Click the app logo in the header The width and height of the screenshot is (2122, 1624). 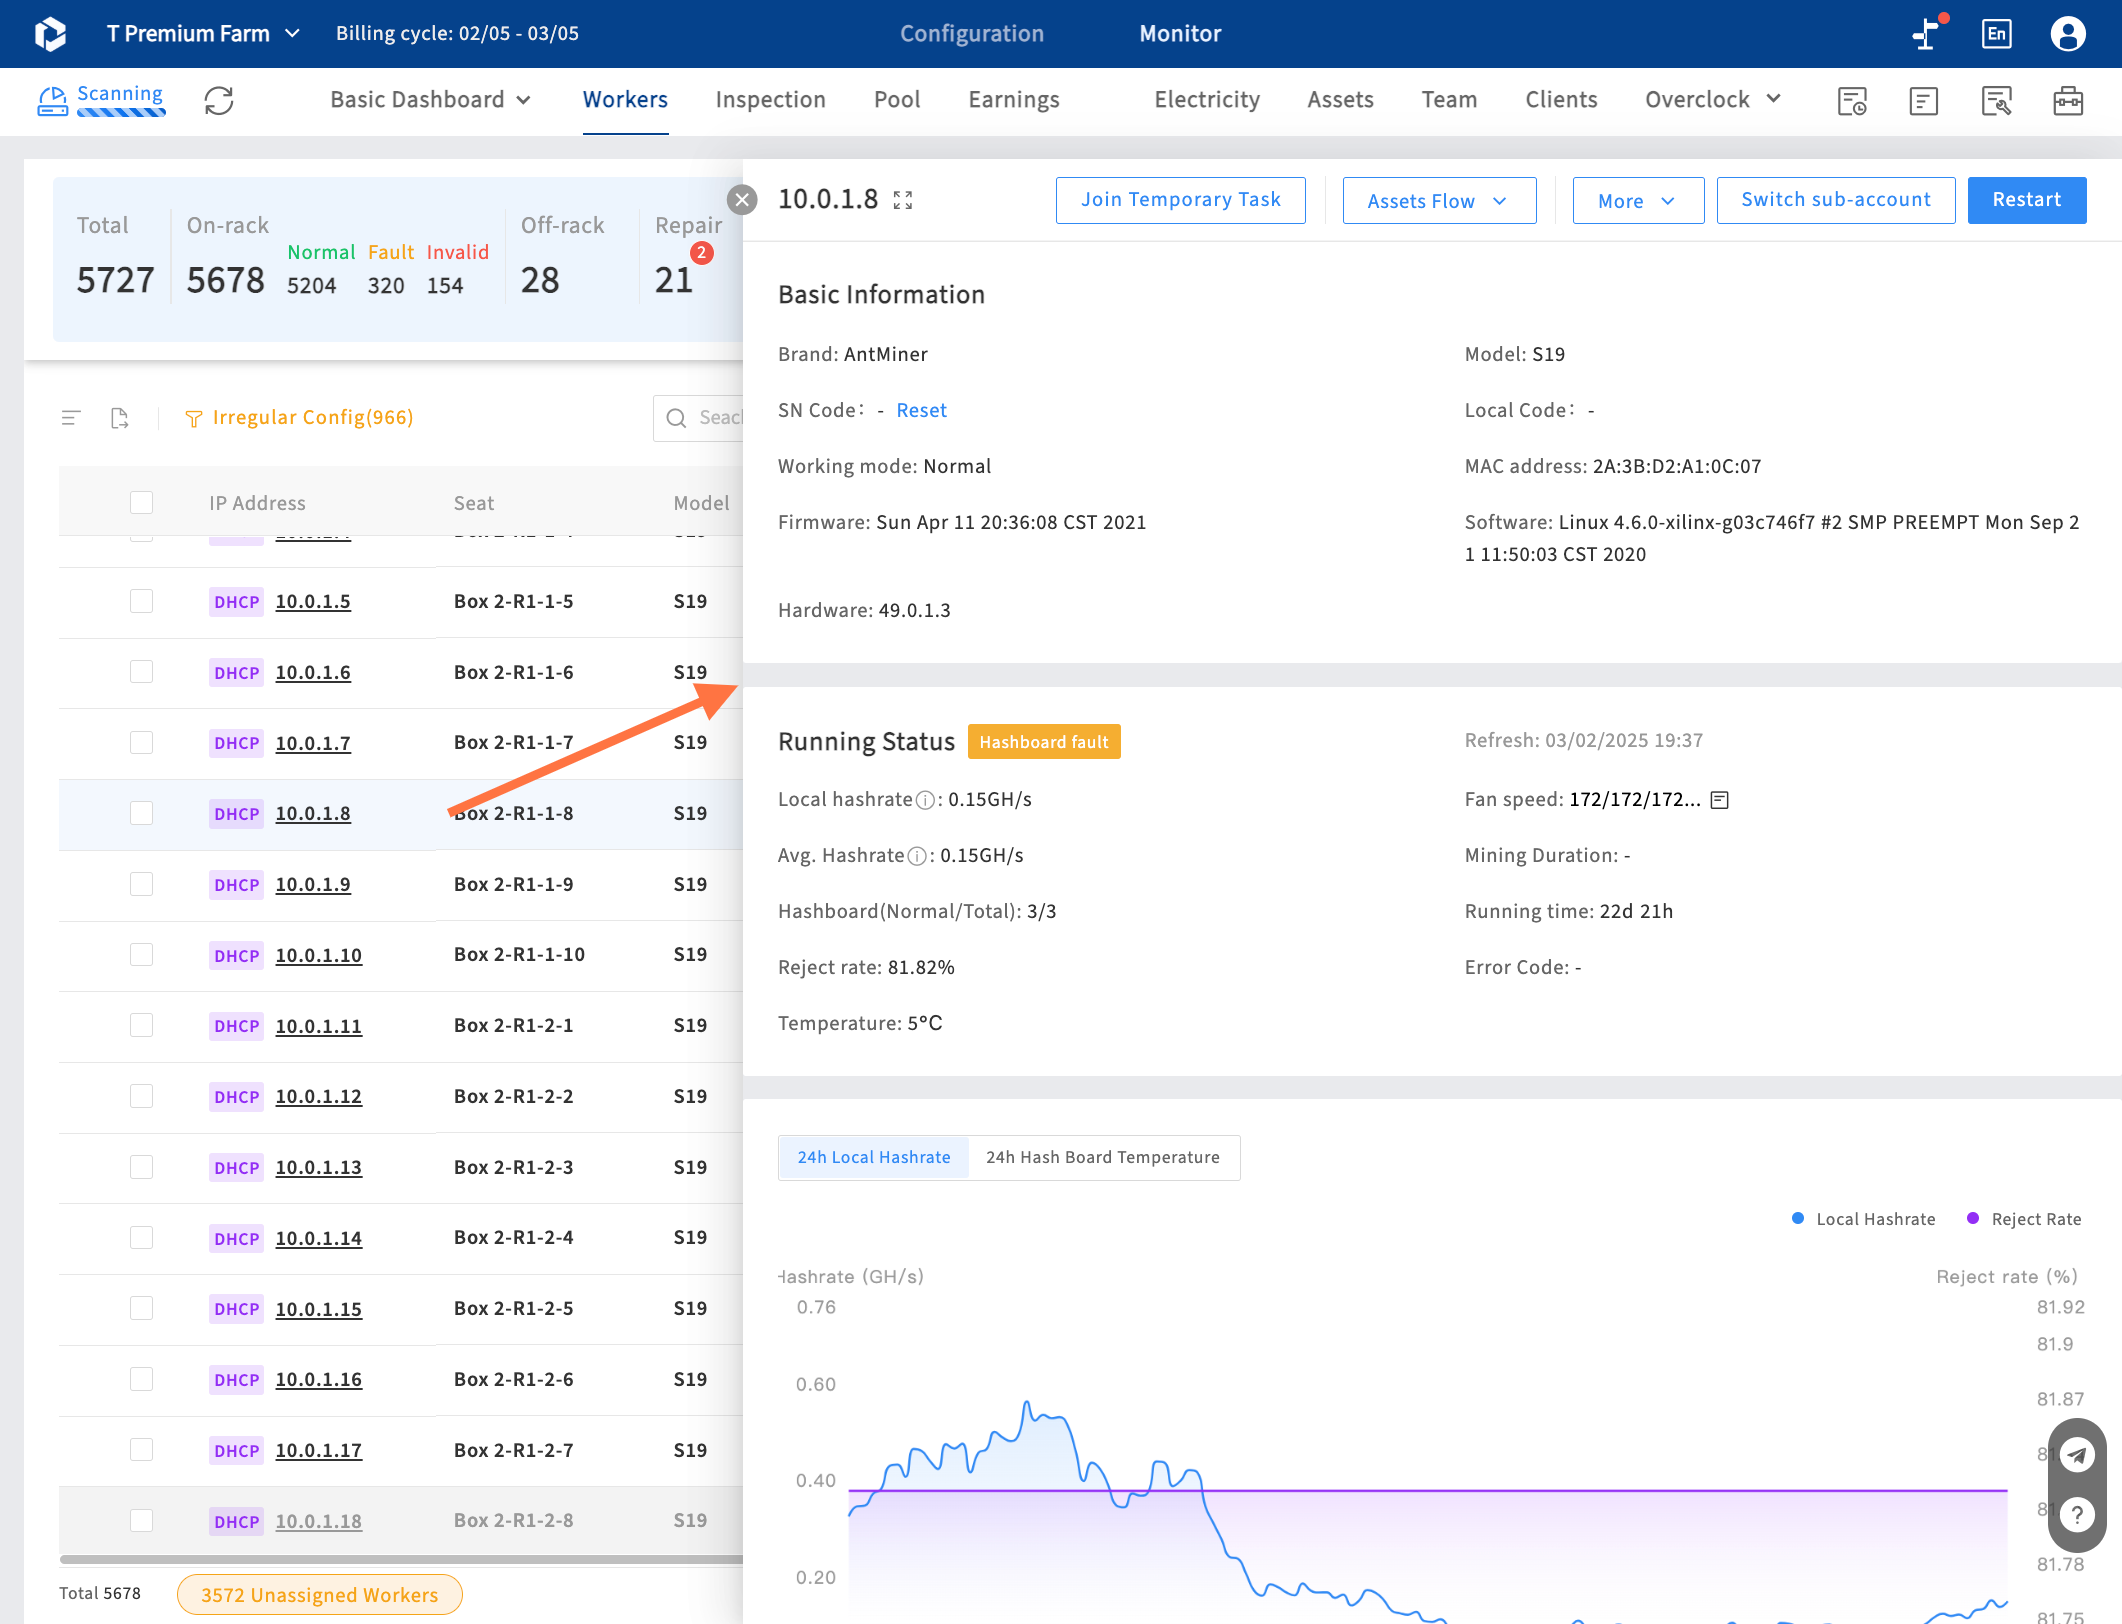click(x=50, y=34)
